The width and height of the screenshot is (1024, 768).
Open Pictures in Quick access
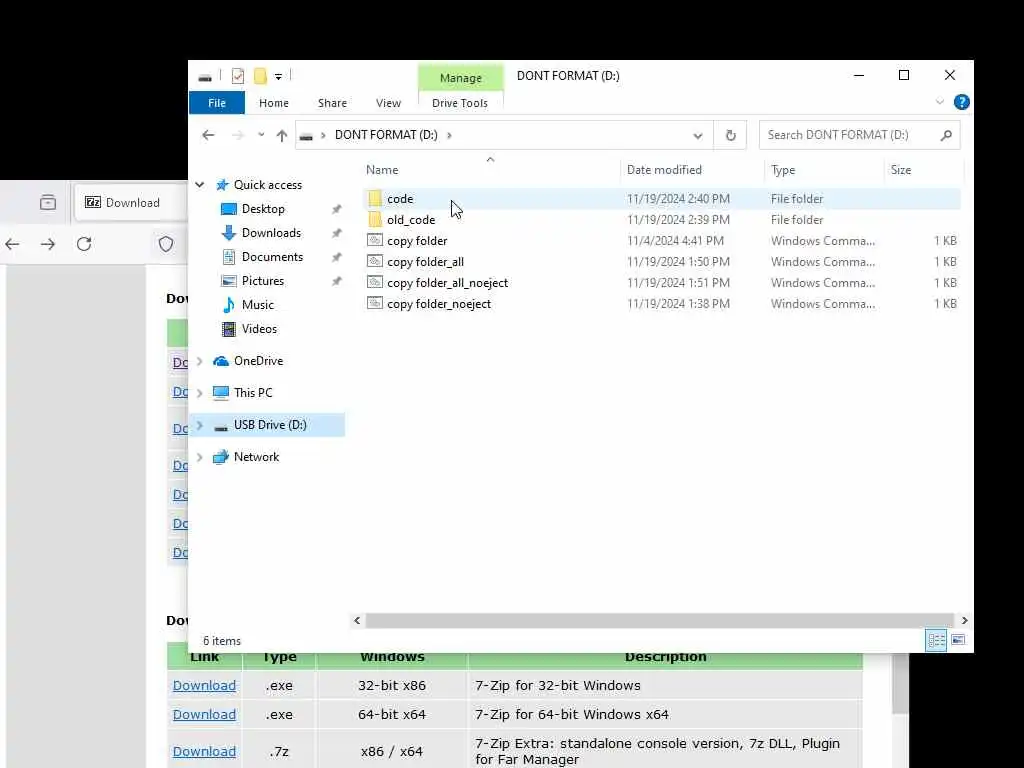coord(263,281)
